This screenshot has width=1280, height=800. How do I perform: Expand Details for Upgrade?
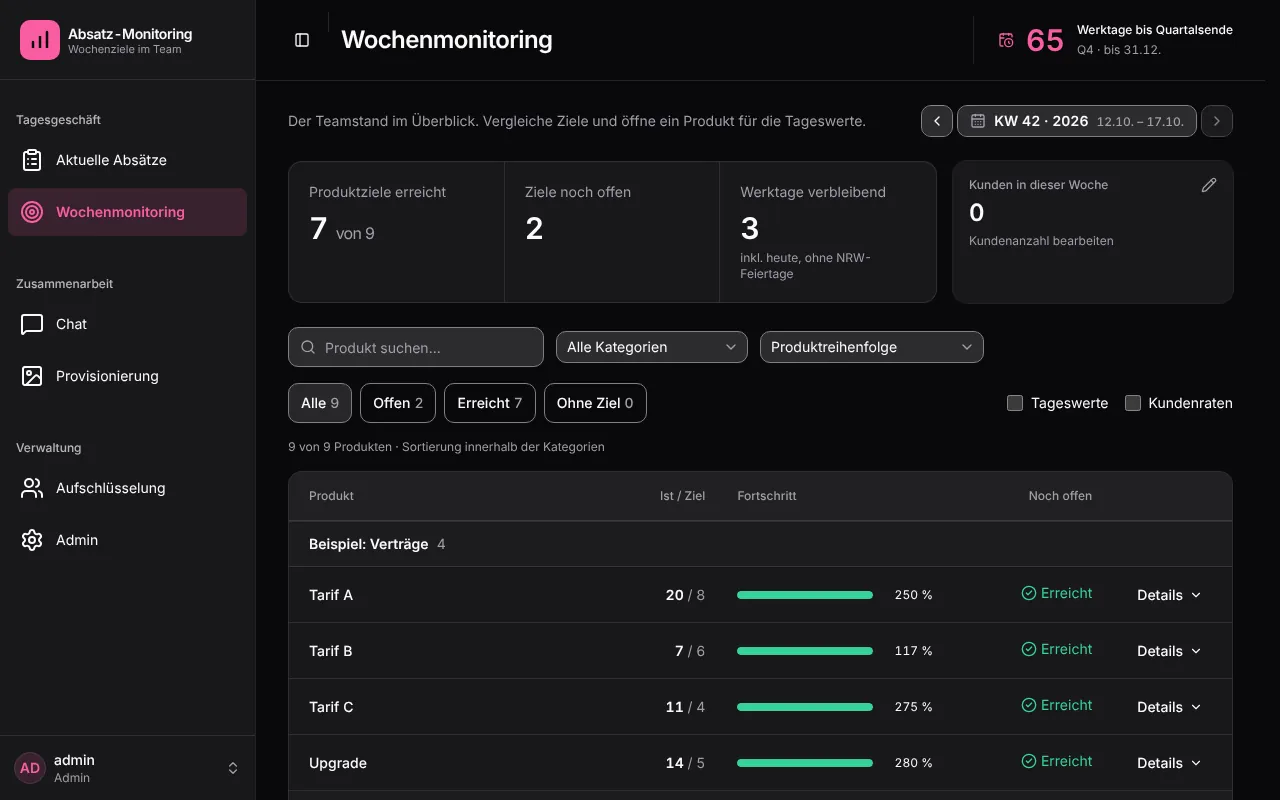point(1169,763)
